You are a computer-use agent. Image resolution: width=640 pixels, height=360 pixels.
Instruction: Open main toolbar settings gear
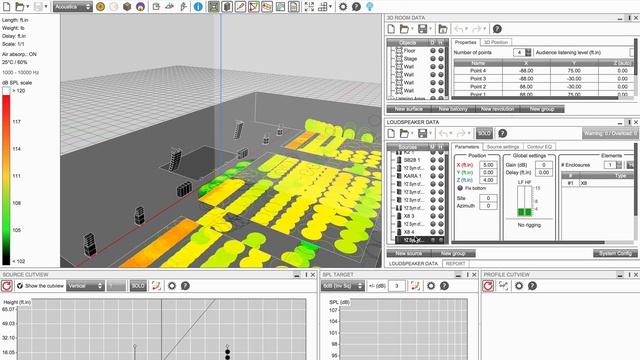pyautogui.click(x=343, y=7)
